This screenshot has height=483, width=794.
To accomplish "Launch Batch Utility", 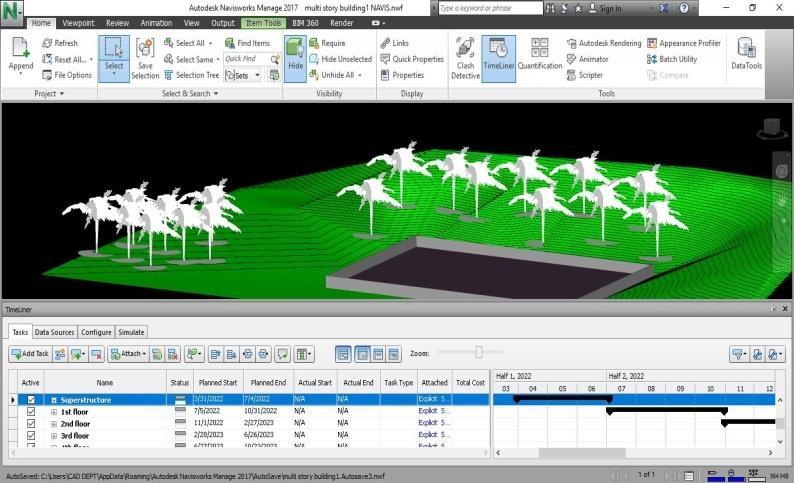I will (x=672, y=59).
